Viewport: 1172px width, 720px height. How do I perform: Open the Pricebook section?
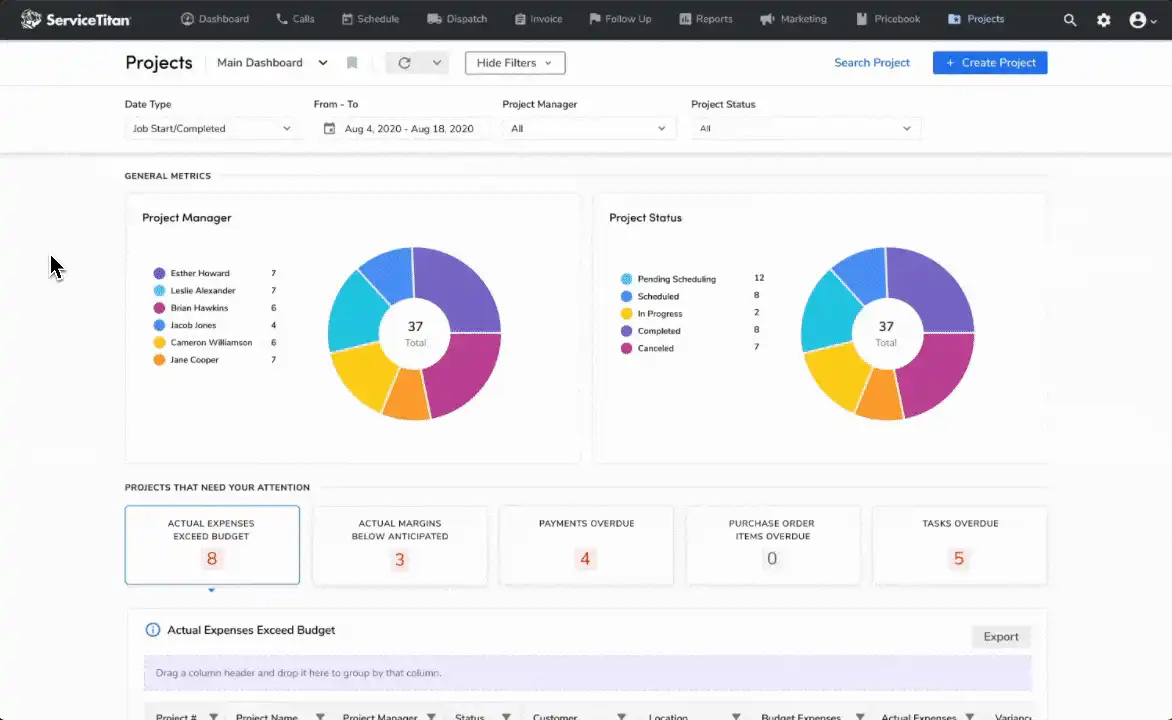pos(888,19)
